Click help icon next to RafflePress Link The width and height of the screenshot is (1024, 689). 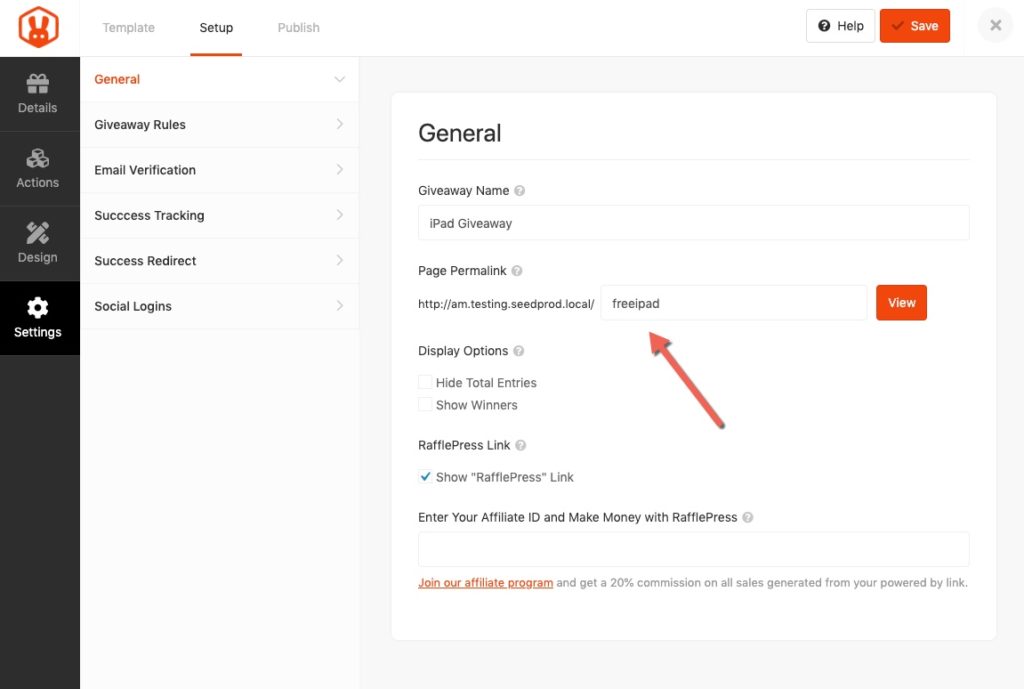click(520, 445)
